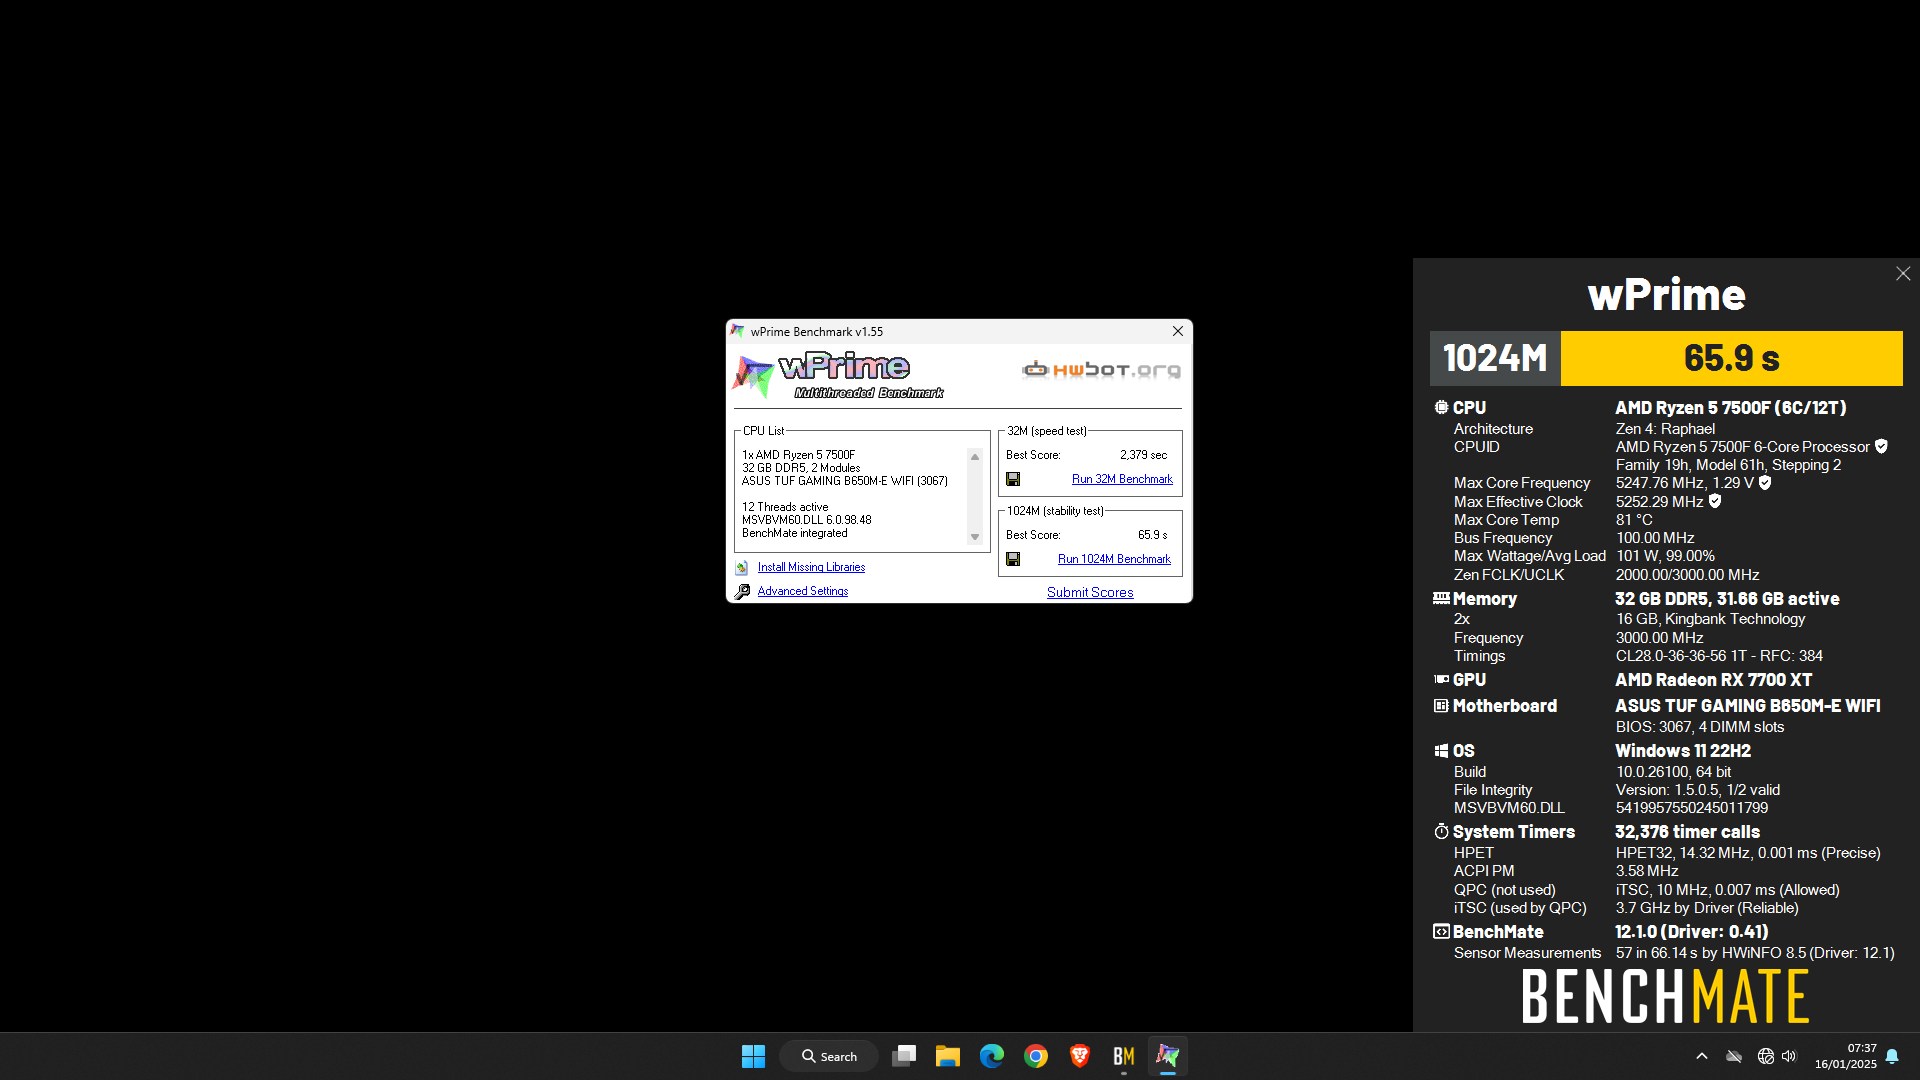Select the 1024M label in BenchMate panel
1920x1080 pixels.
(x=1495, y=358)
